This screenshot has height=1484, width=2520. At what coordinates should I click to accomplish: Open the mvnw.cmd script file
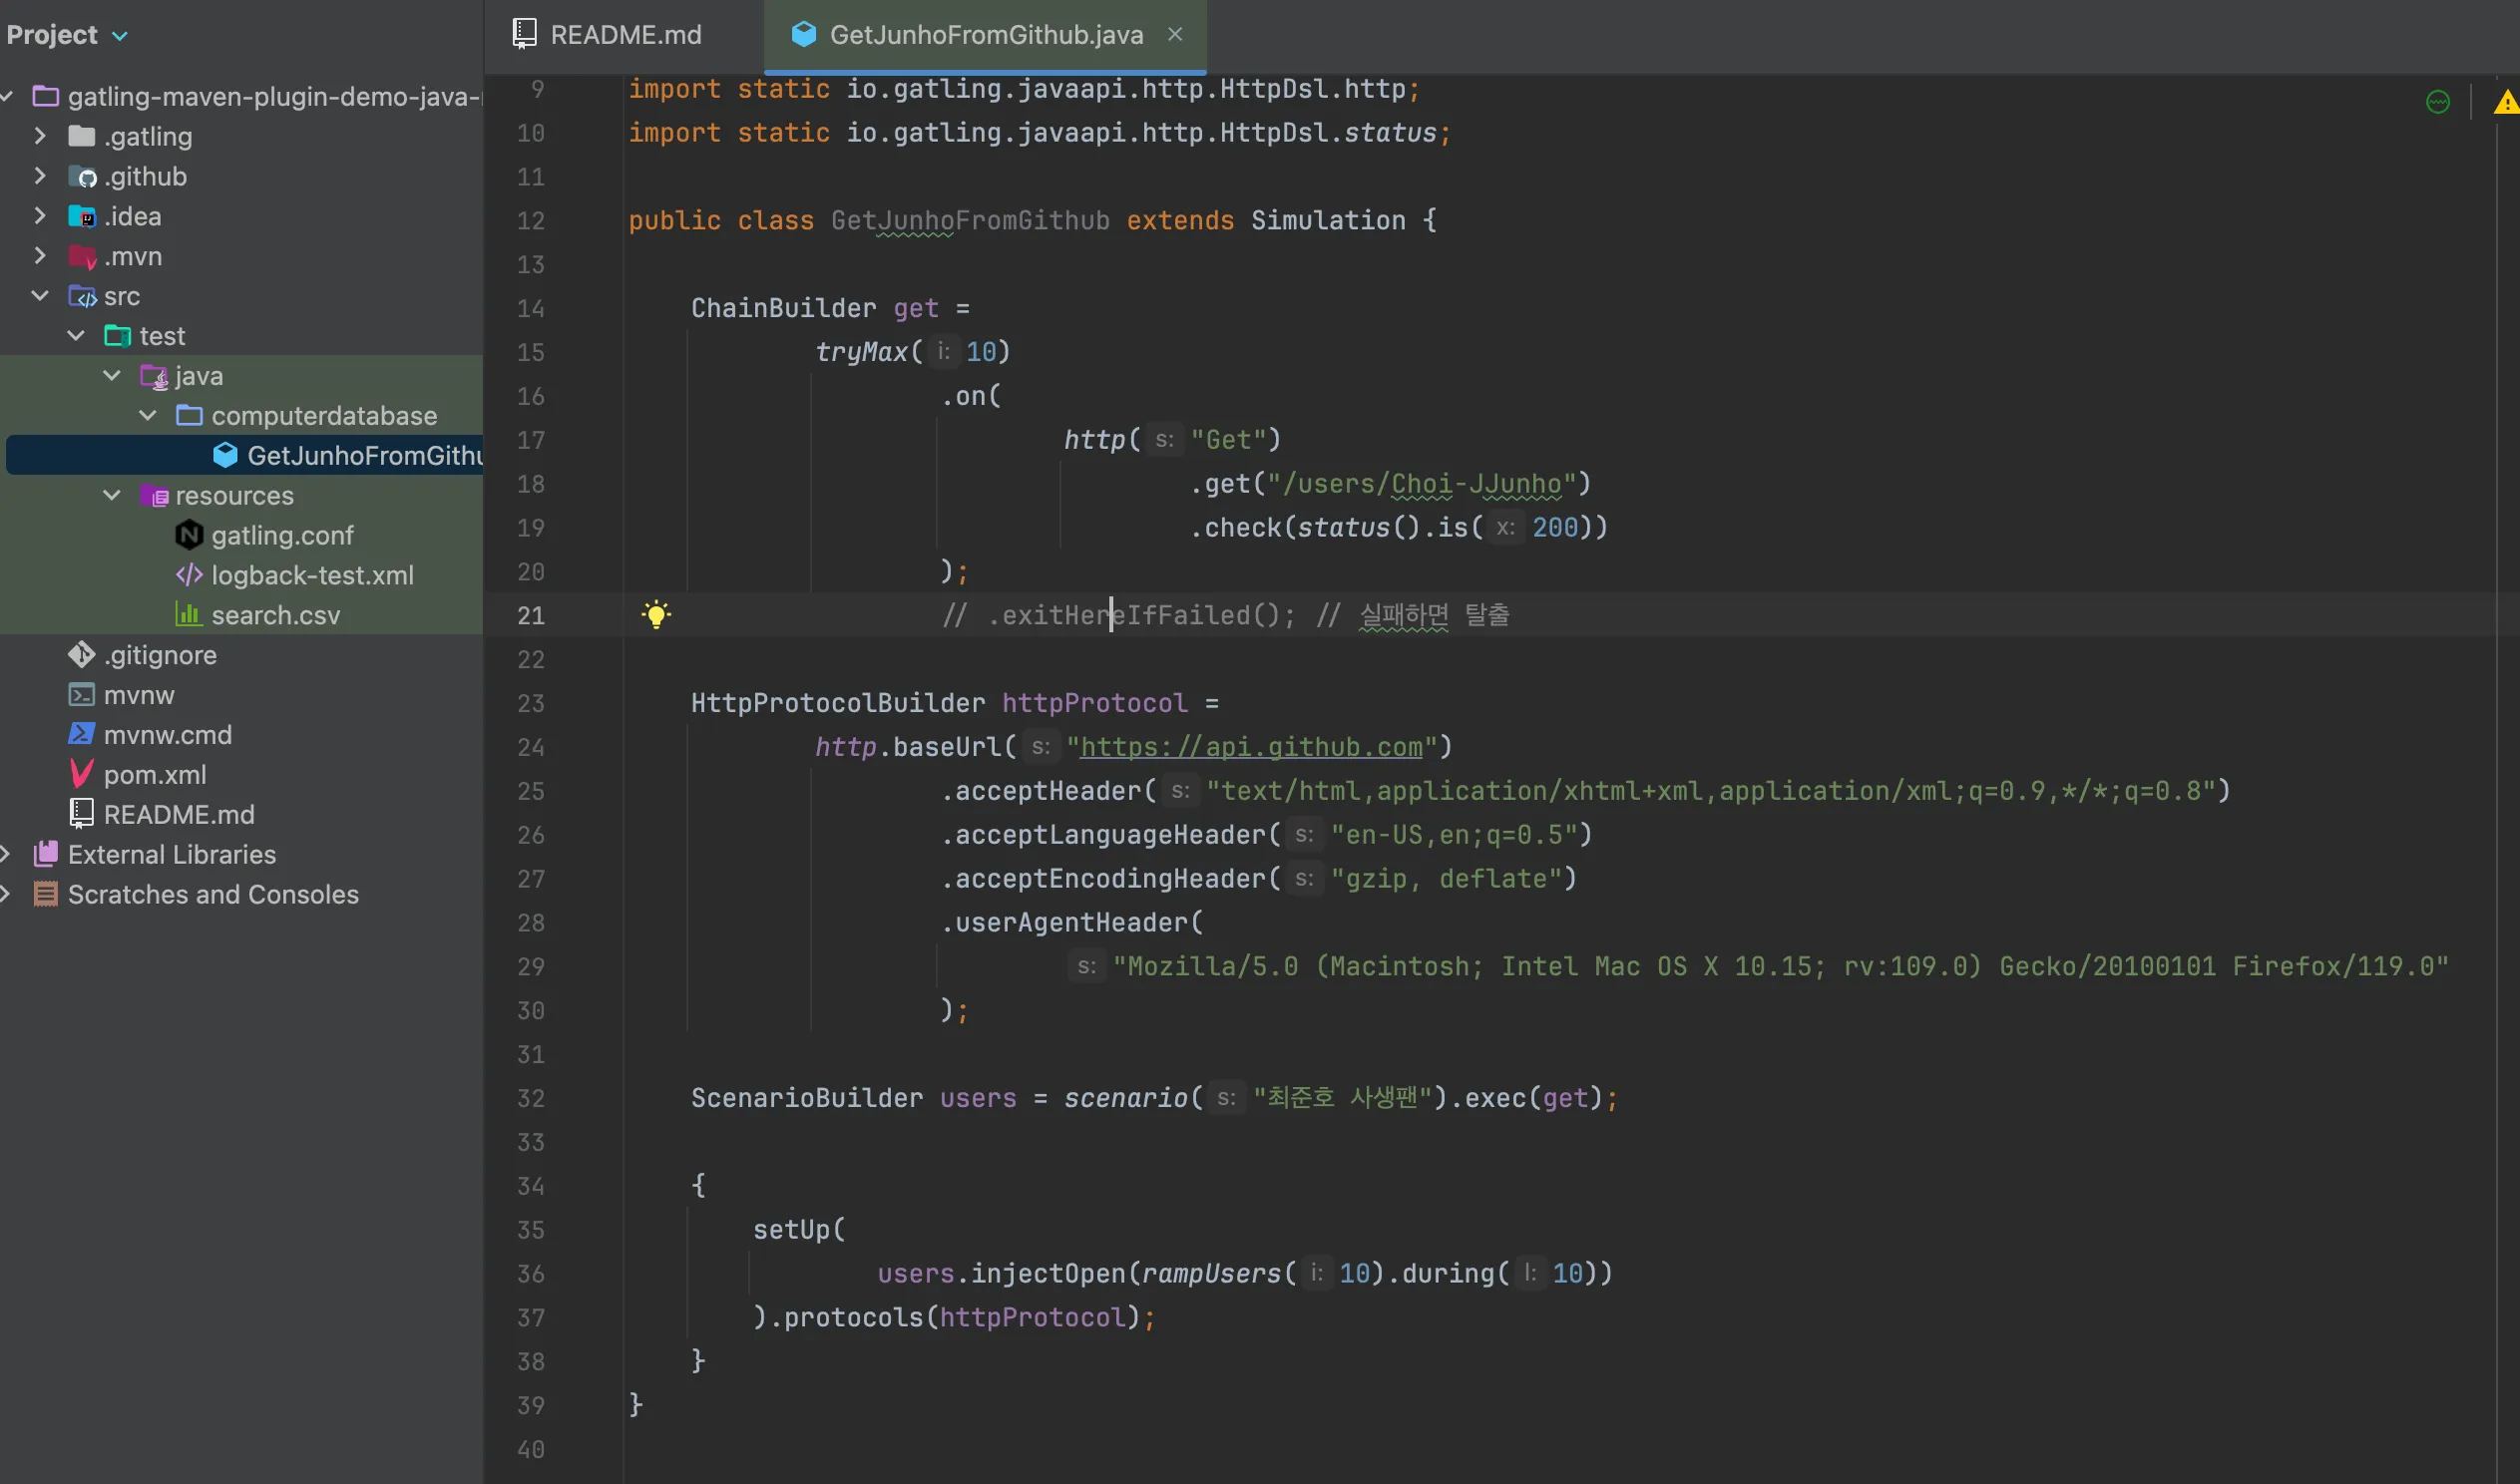coord(167,734)
